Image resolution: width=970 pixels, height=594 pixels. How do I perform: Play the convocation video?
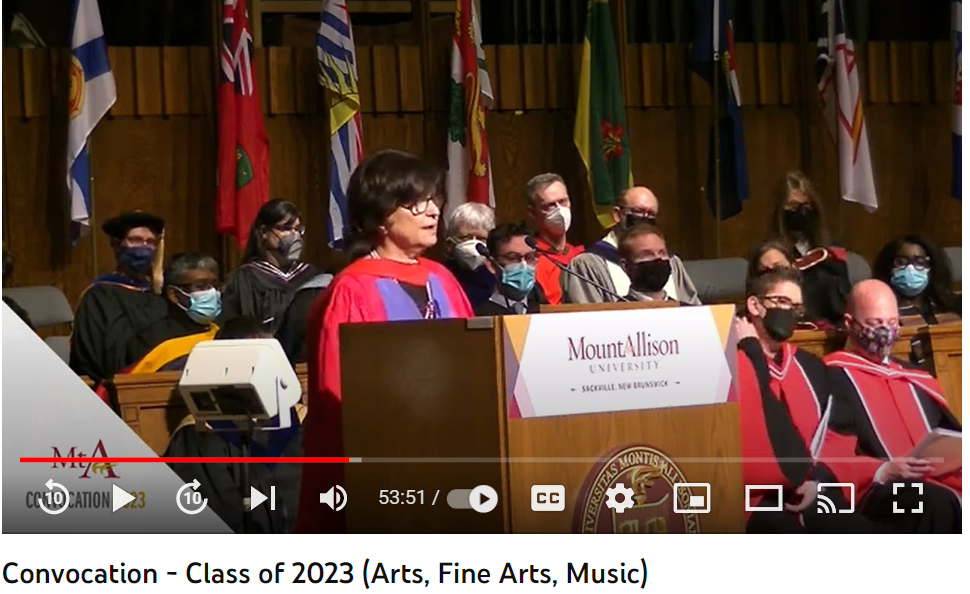click(x=123, y=498)
